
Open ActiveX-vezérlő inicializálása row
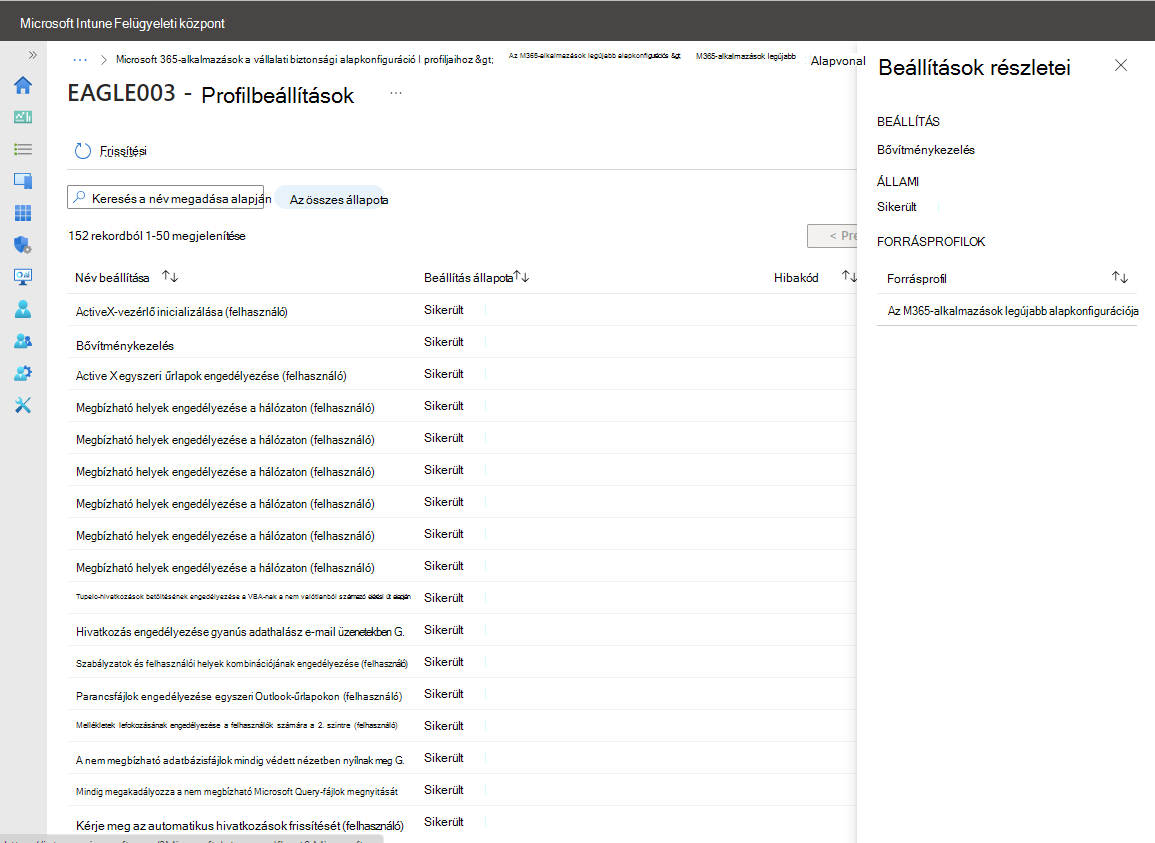click(181, 312)
